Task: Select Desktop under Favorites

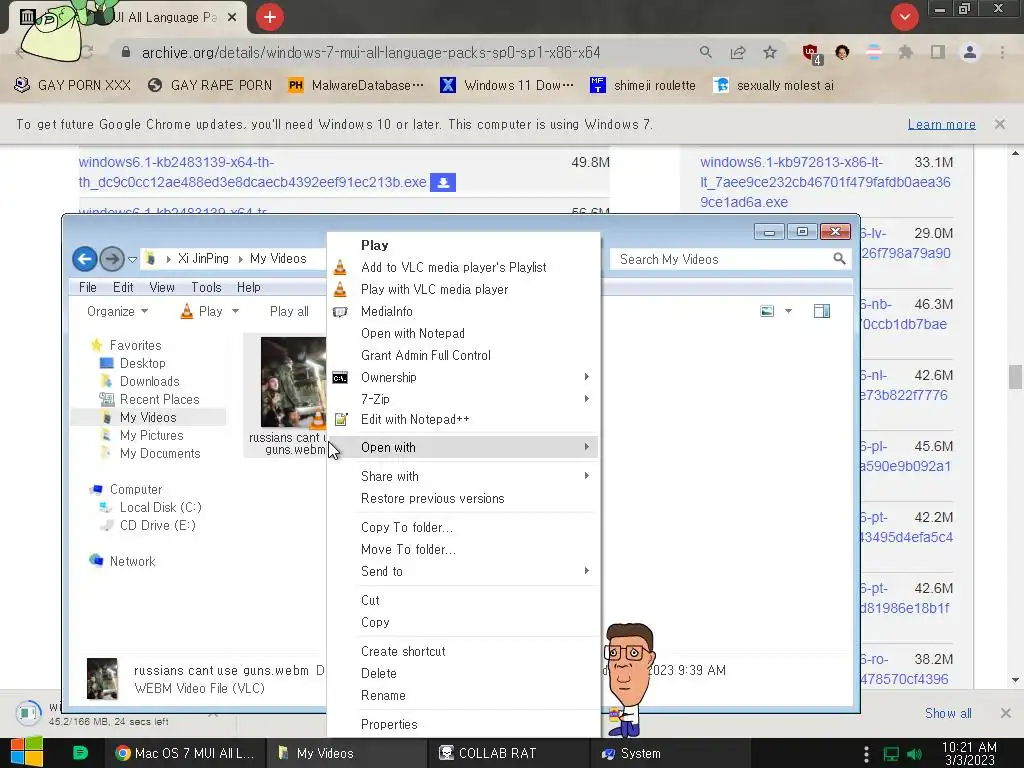Action: coord(142,363)
